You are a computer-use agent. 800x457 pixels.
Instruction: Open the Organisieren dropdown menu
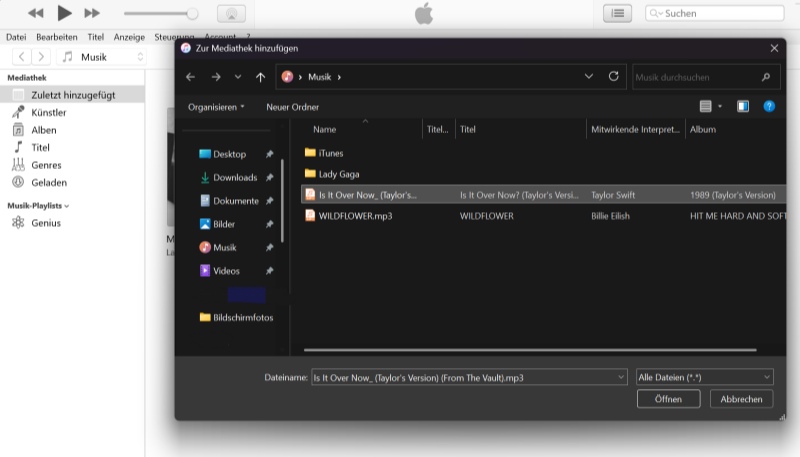pyautogui.click(x=216, y=107)
